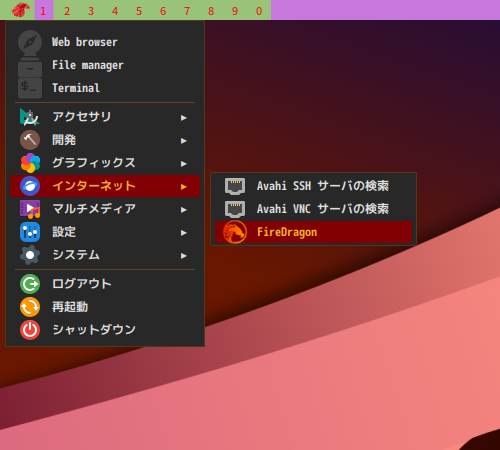This screenshot has height=450, width=500.
Task: Click the ログアウト green icon
Action: pyautogui.click(x=30, y=284)
